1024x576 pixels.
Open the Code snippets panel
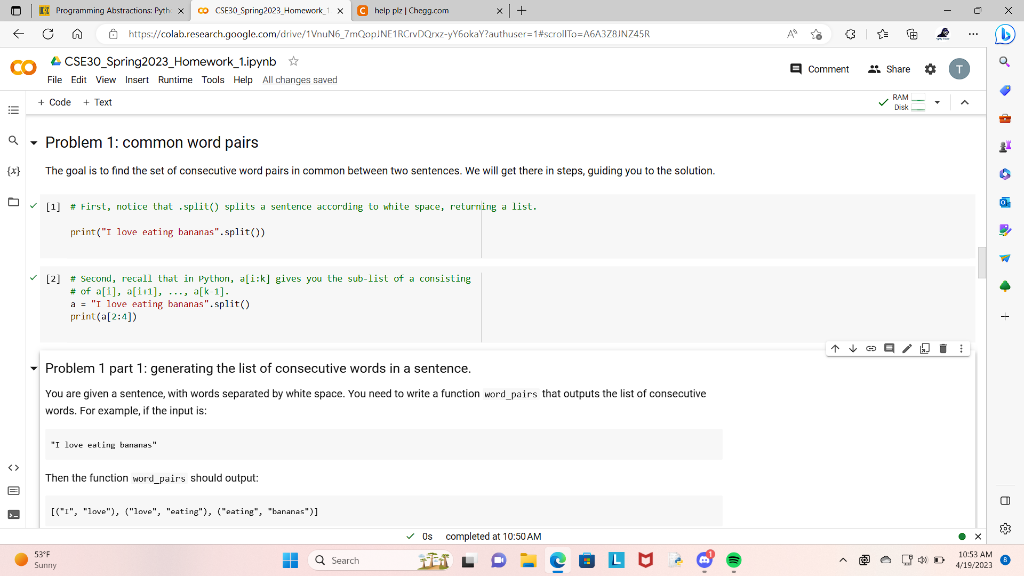pyautogui.click(x=12, y=466)
